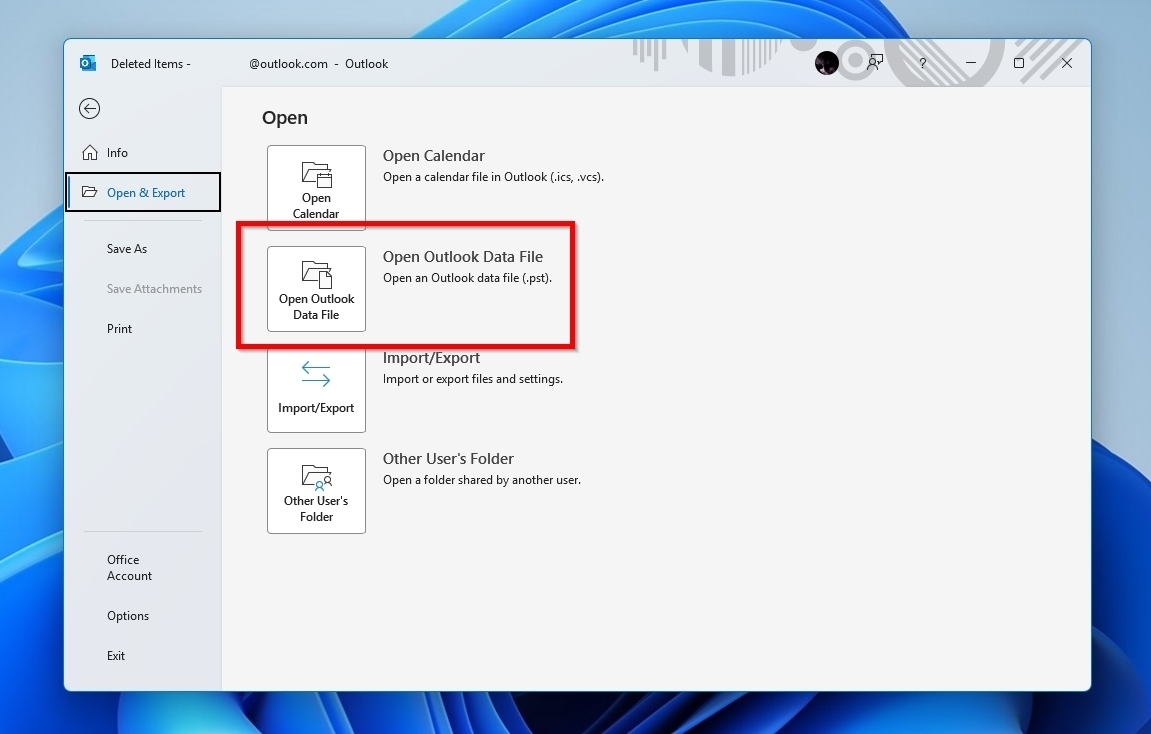Go back using the circled arrow
The width and height of the screenshot is (1151, 734).
click(x=90, y=109)
